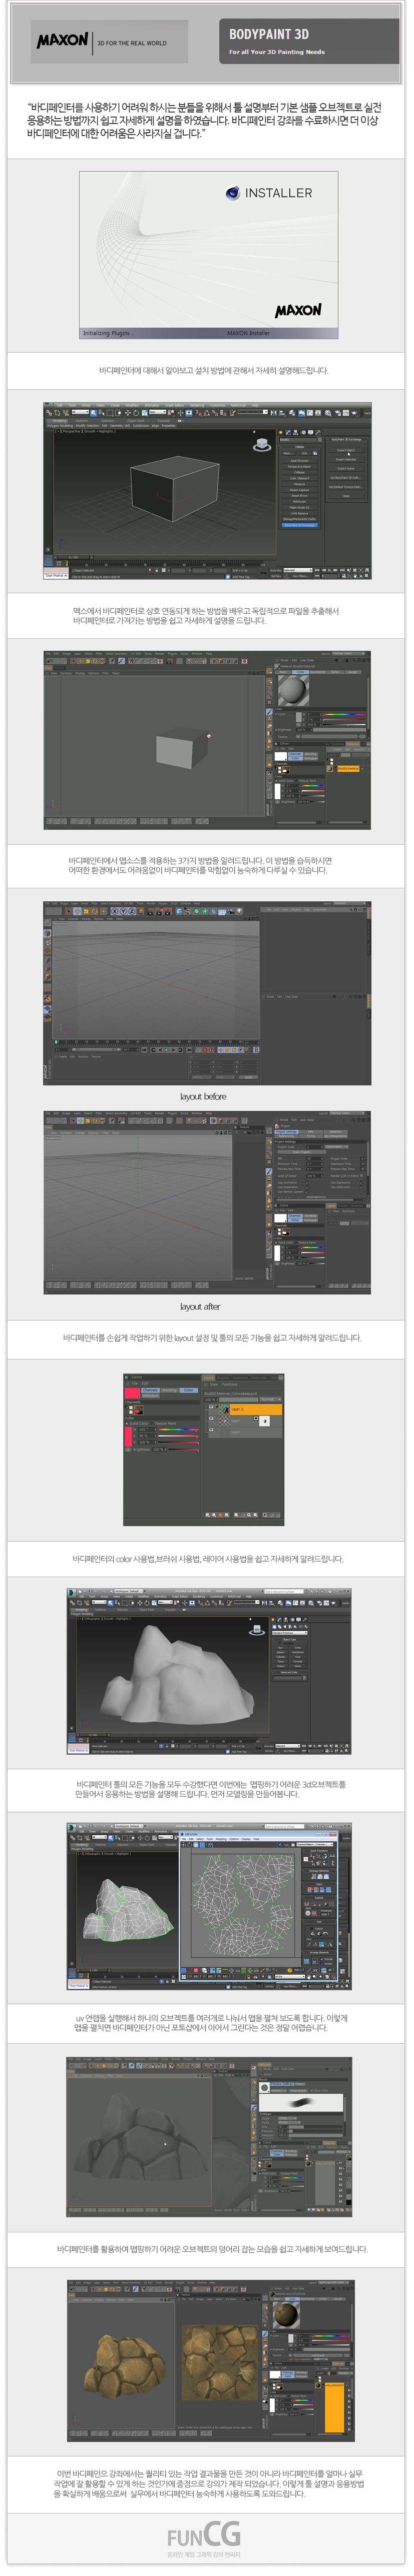Image resolution: width=414 pixels, height=2576 pixels.
Task: Adjust the H hue rainbow slider
Action: (x=178, y=1430)
